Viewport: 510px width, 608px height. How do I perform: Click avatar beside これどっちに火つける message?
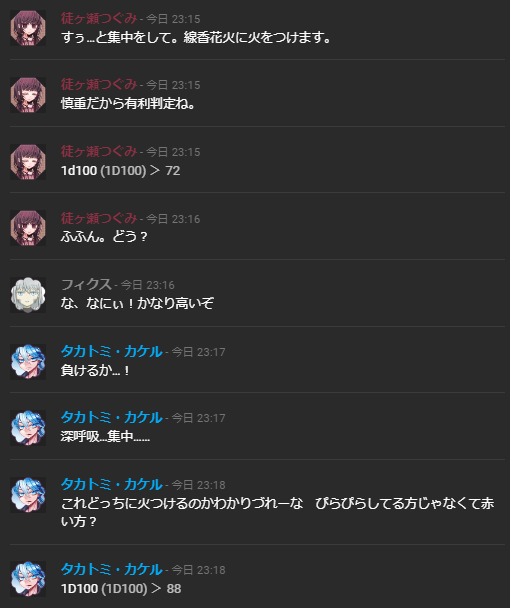[28, 495]
